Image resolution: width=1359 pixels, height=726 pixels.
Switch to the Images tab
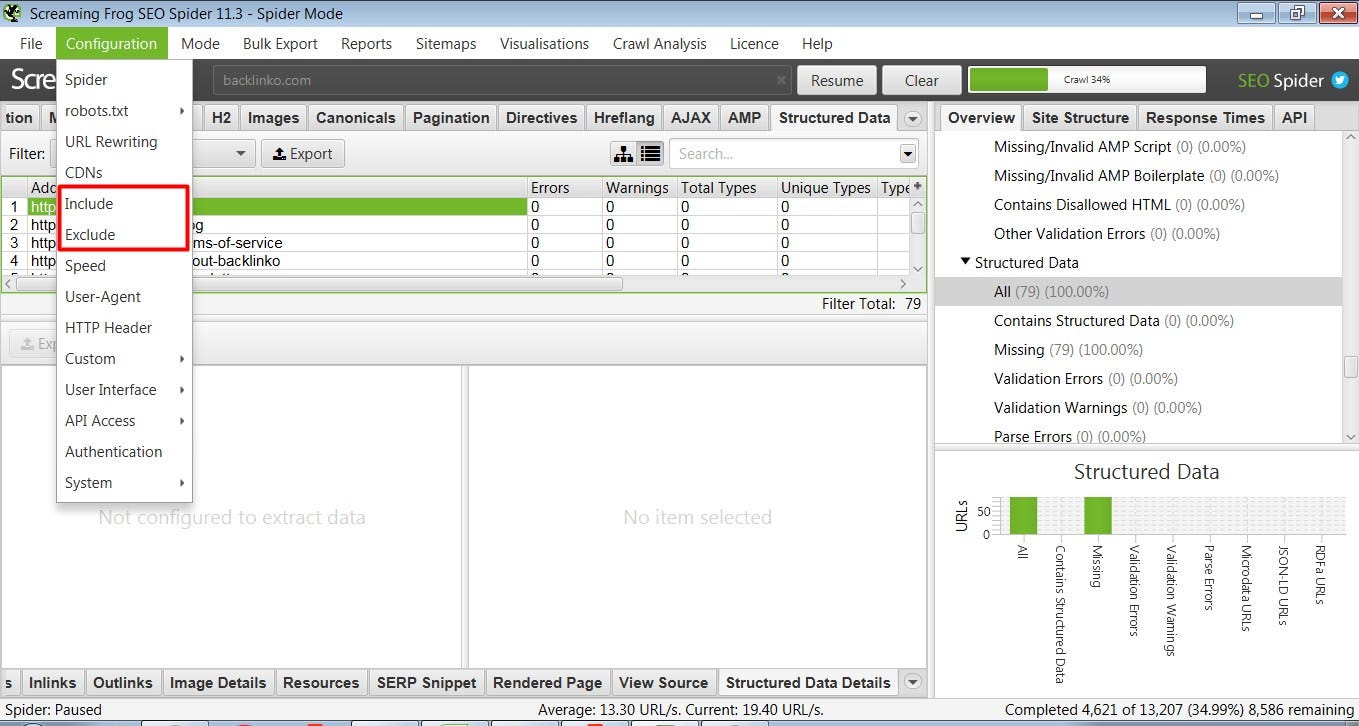point(273,118)
